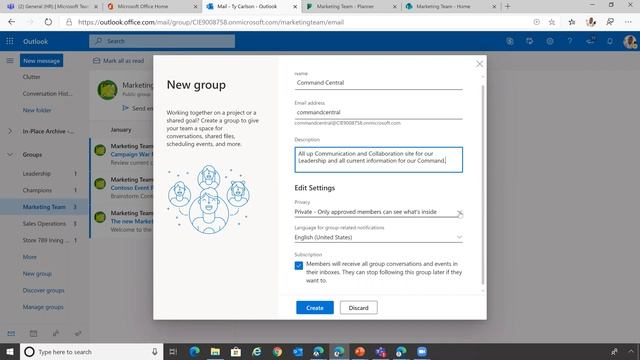640x360 pixels.
Task: Go back in the browser
Action: pos(11,22)
